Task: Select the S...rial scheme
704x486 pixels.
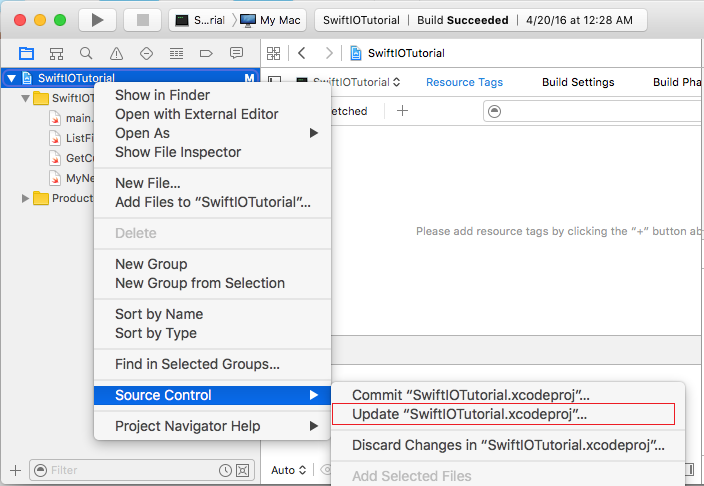Action: (x=200, y=20)
